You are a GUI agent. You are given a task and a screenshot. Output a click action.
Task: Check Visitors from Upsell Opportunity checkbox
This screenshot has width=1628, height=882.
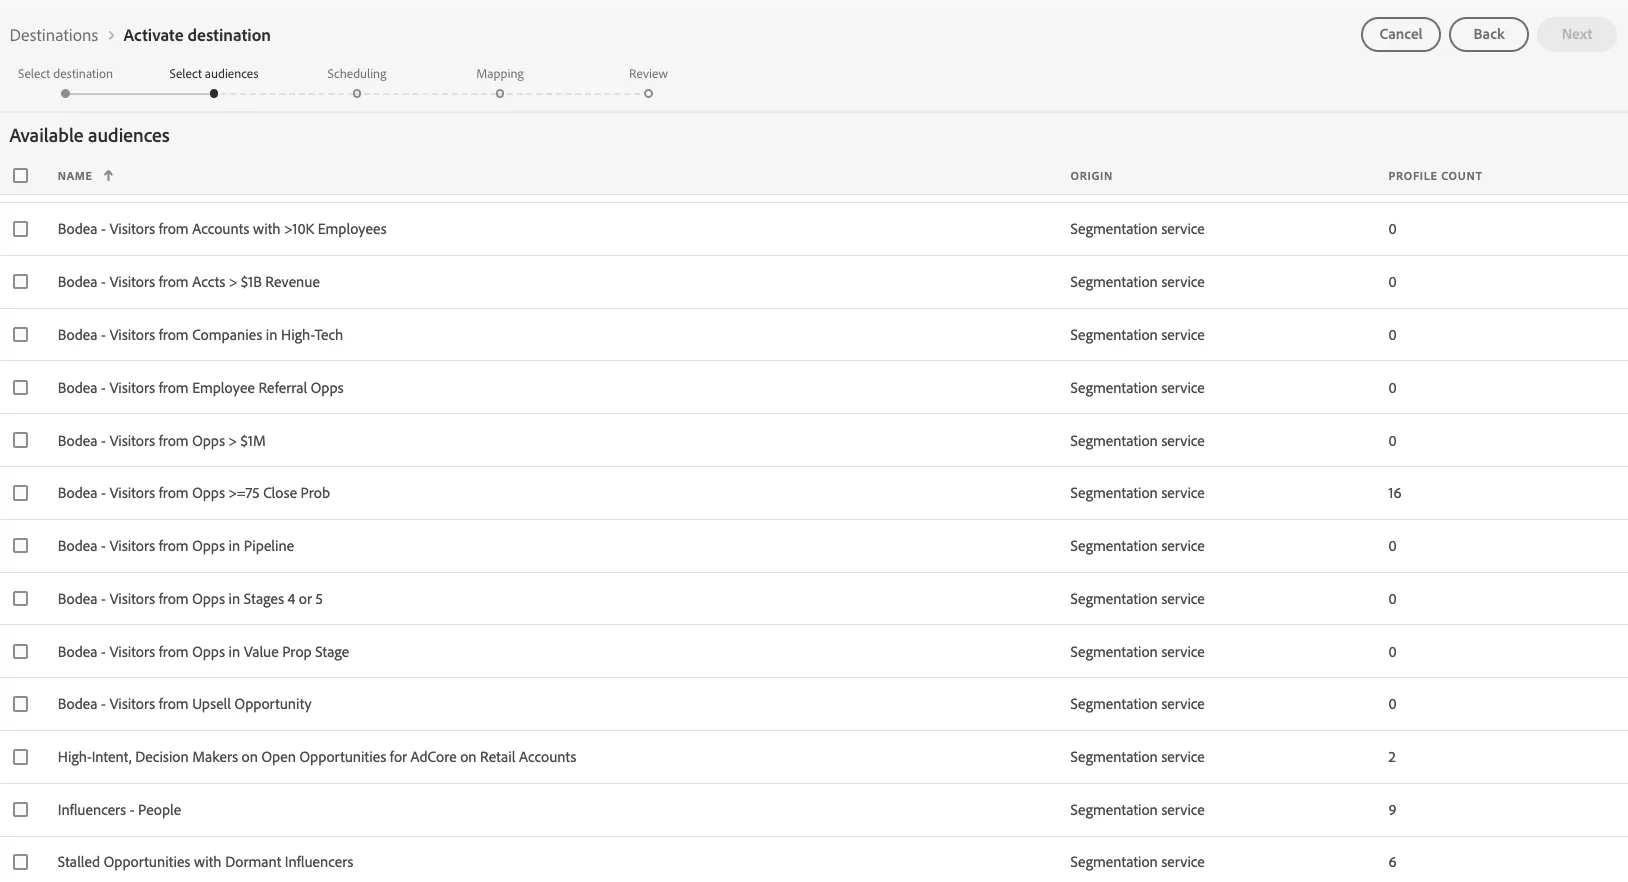pos(20,704)
